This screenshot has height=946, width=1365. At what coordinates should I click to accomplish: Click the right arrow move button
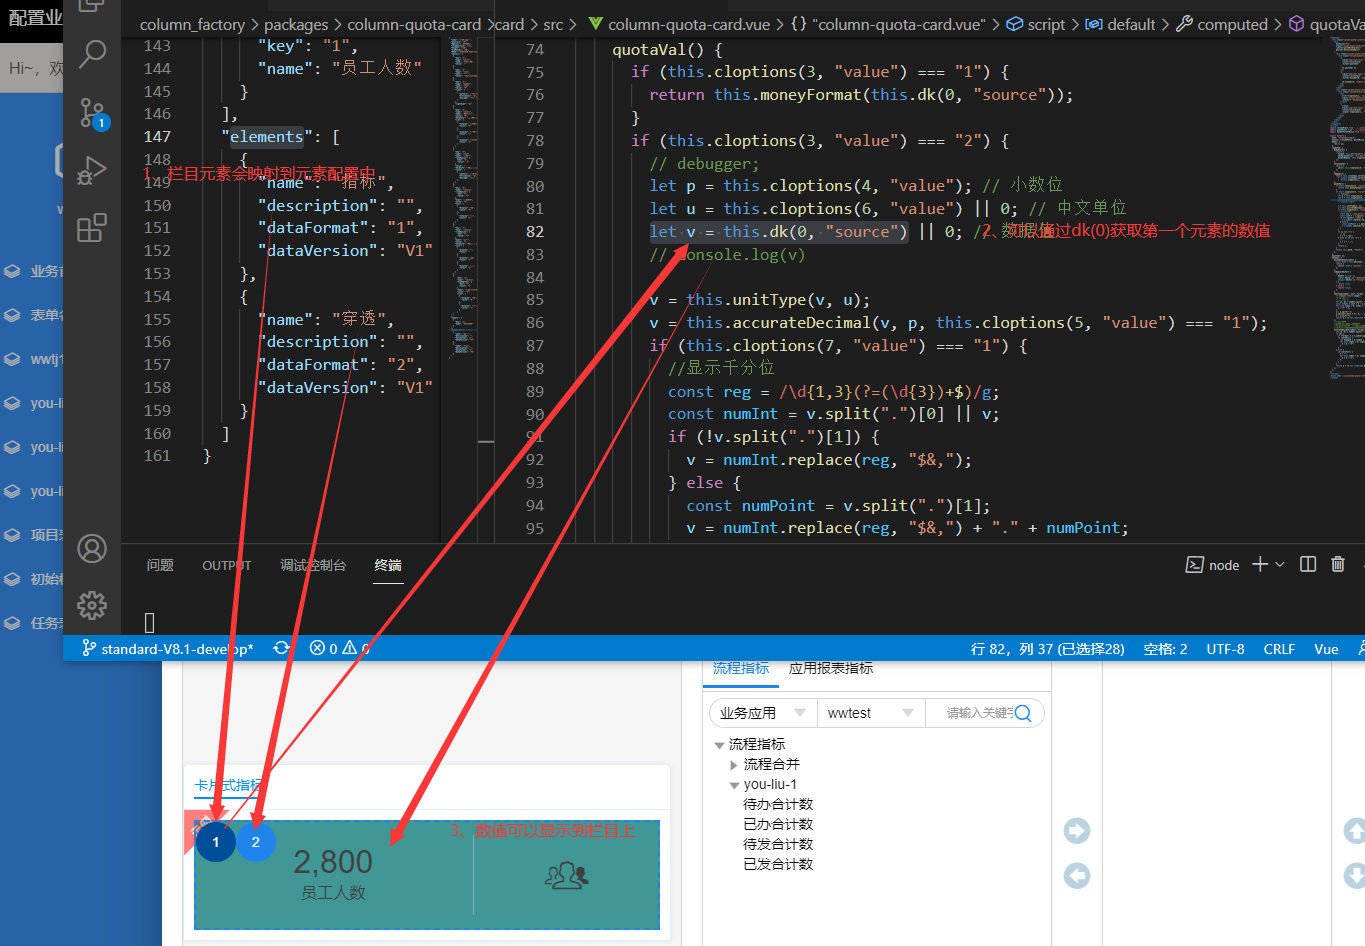tap(1077, 831)
